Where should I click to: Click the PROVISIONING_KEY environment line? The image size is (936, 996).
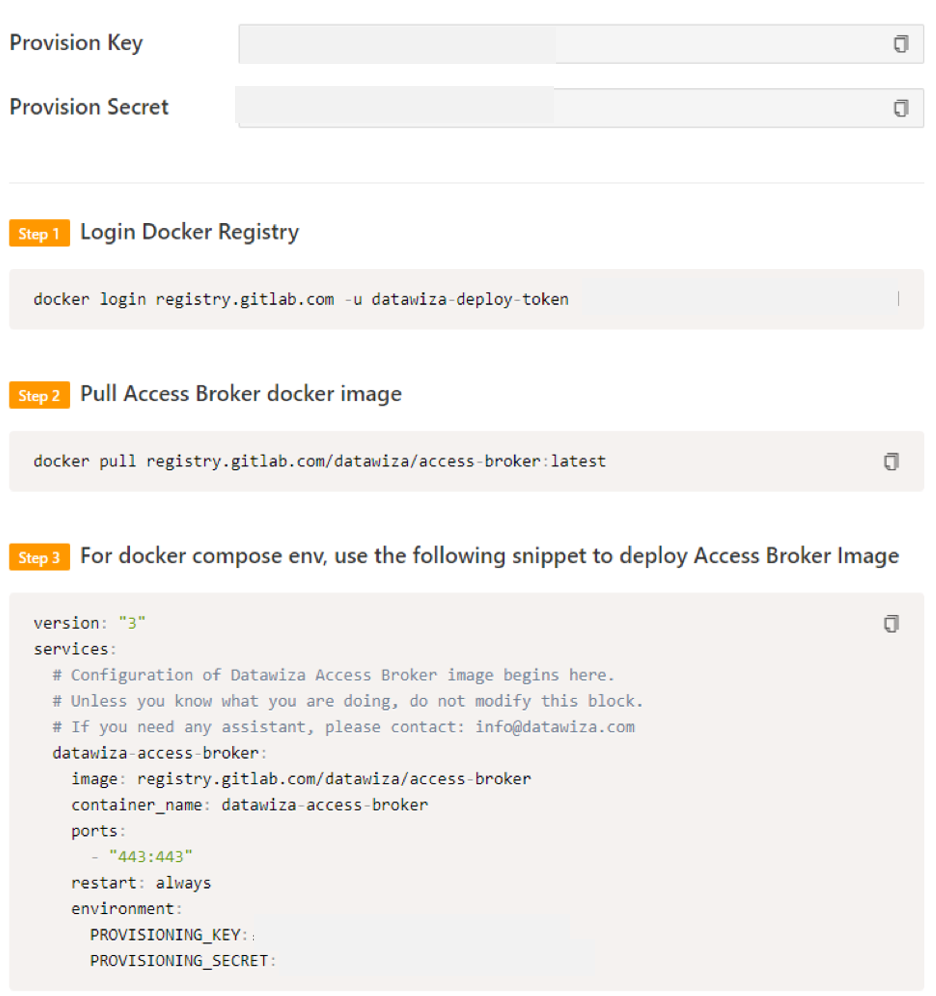(171, 934)
